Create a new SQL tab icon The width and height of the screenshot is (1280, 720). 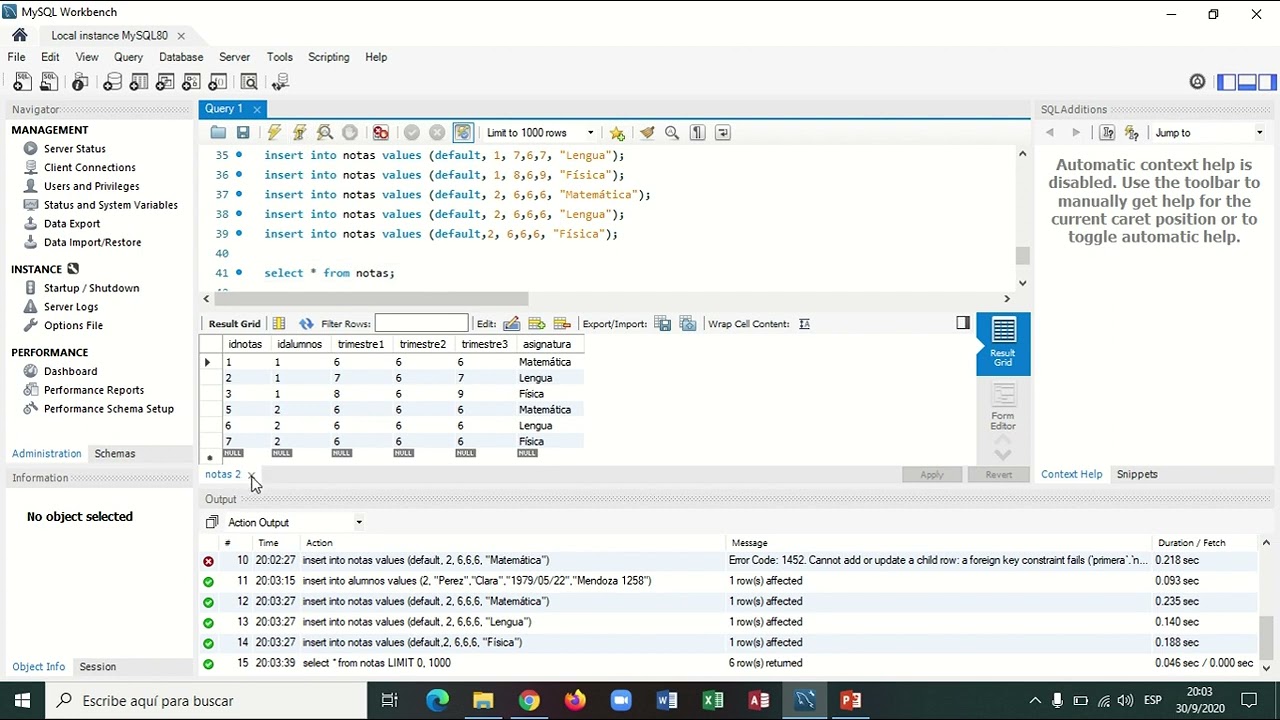21,82
